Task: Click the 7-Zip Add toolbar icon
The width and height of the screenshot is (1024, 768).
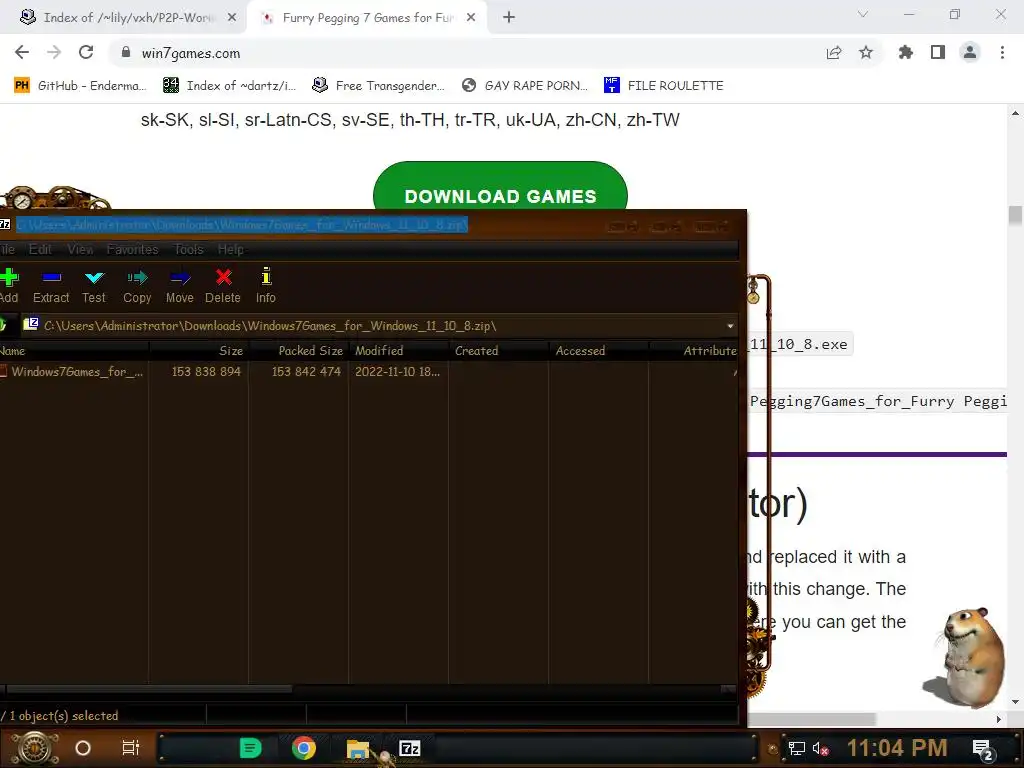Action: [8, 278]
